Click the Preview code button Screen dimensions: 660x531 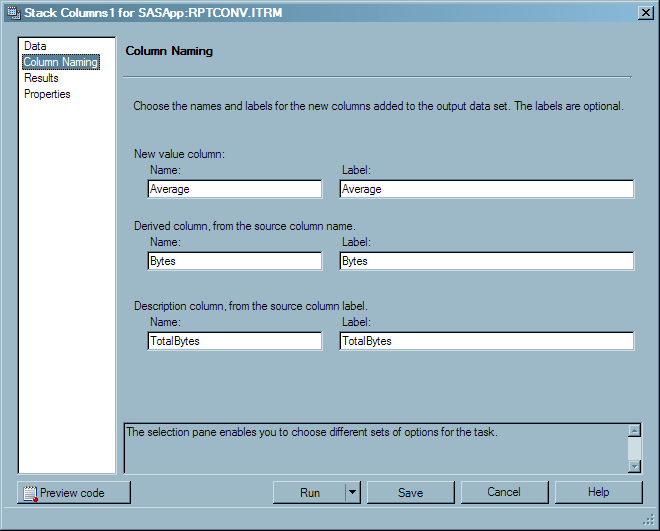[x=74, y=492]
